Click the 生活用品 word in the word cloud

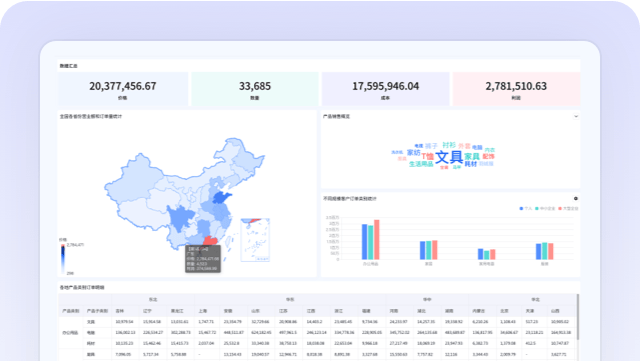[421, 164]
